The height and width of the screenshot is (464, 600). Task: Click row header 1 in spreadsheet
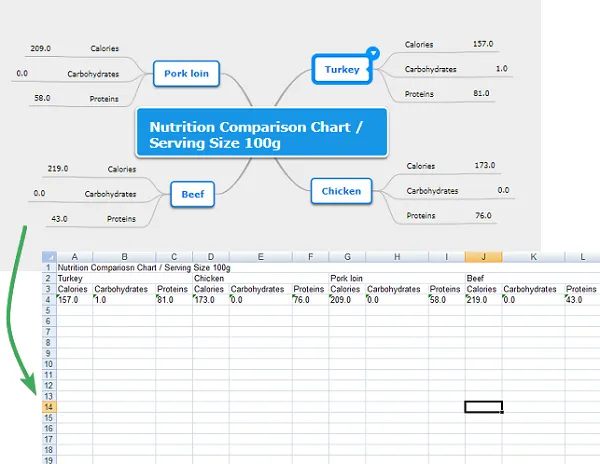[x=47, y=268]
